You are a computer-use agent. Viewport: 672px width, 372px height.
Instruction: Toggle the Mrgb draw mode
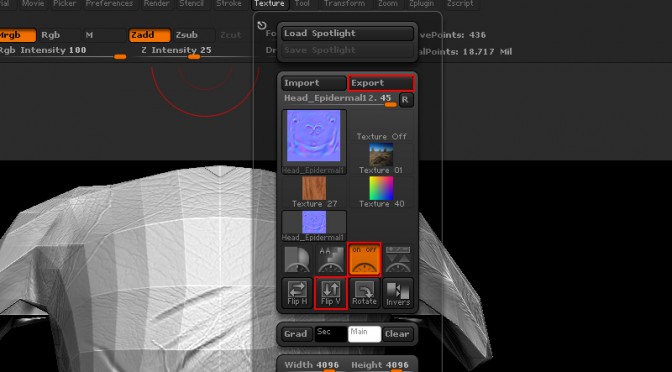tap(17, 36)
